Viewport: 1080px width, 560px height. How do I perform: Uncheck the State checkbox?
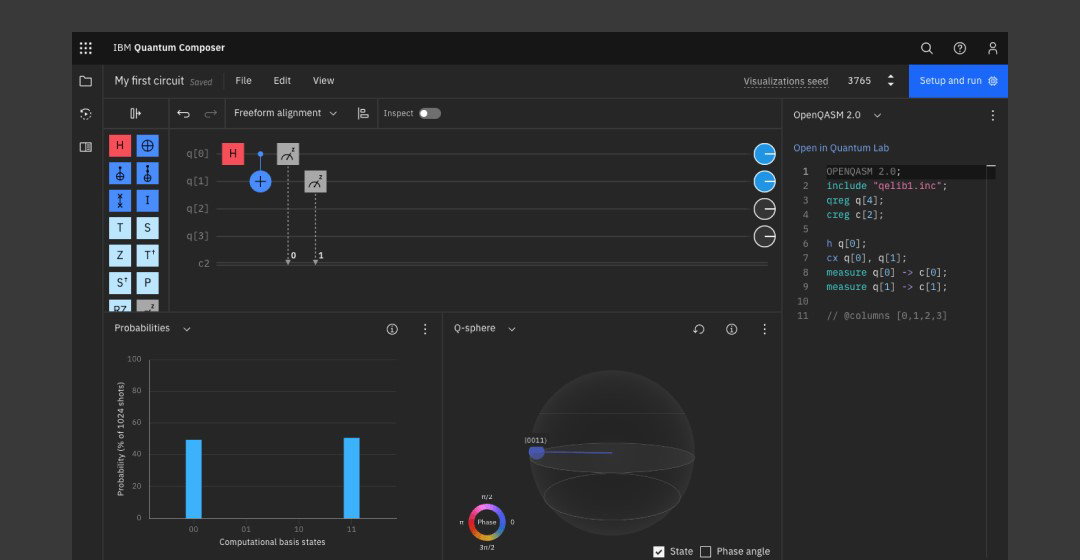click(x=658, y=552)
